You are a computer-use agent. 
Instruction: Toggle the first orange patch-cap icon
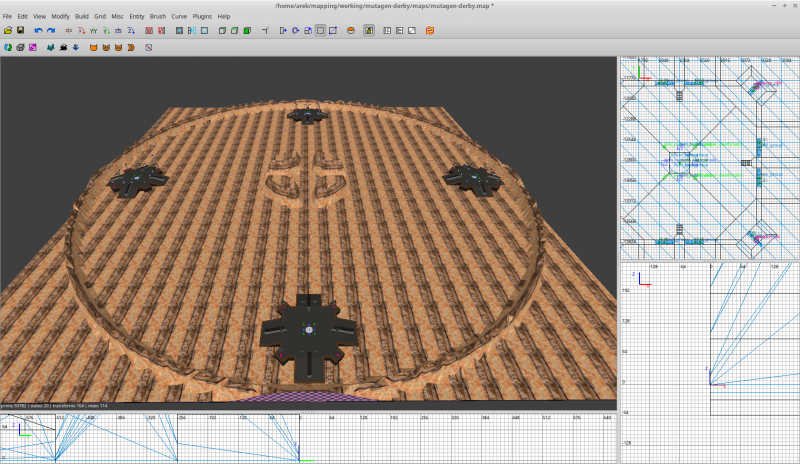pos(93,47)
